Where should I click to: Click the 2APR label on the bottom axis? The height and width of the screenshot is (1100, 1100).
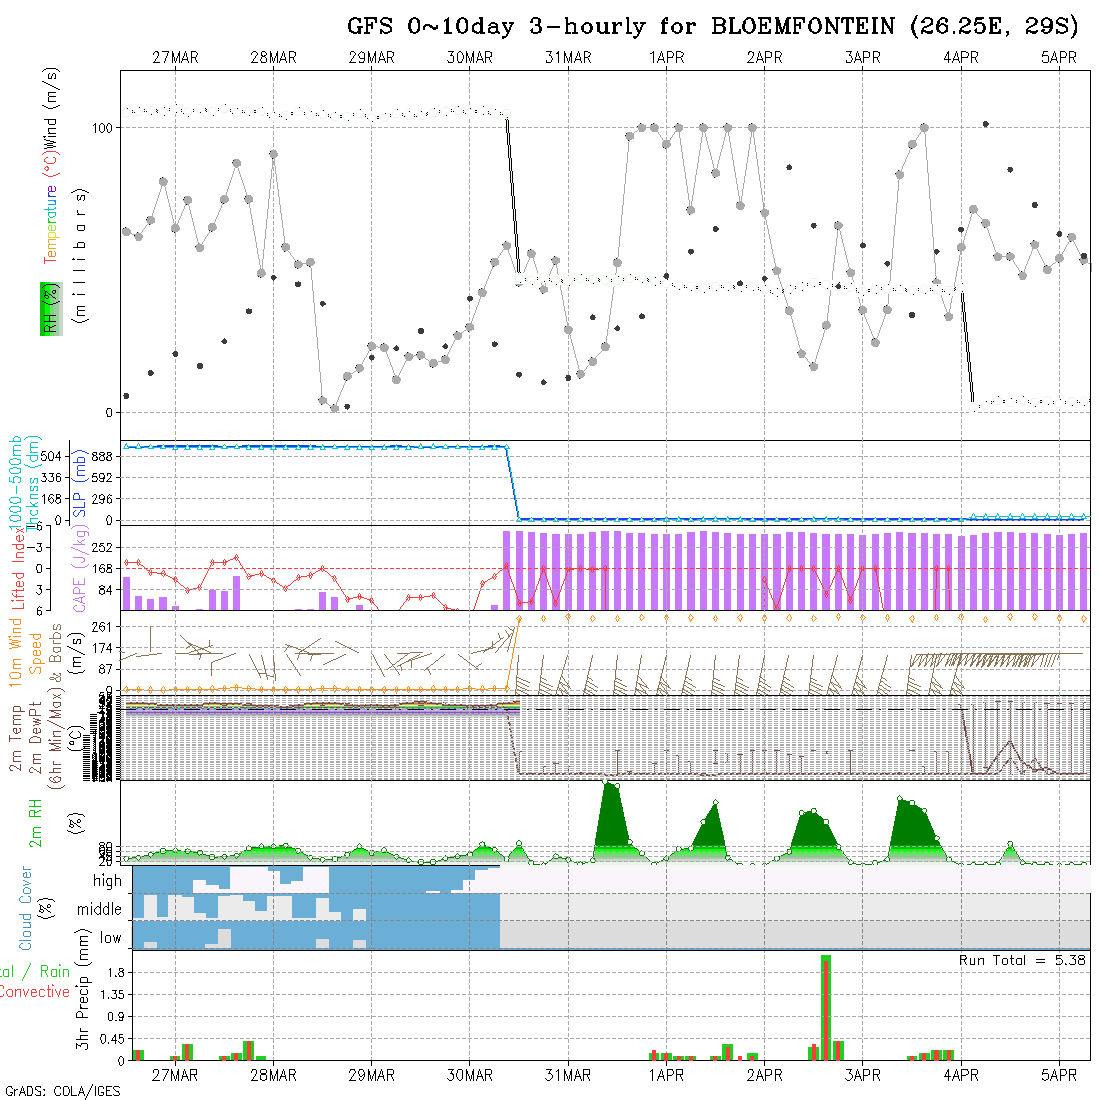click(x=765, y=1075)
